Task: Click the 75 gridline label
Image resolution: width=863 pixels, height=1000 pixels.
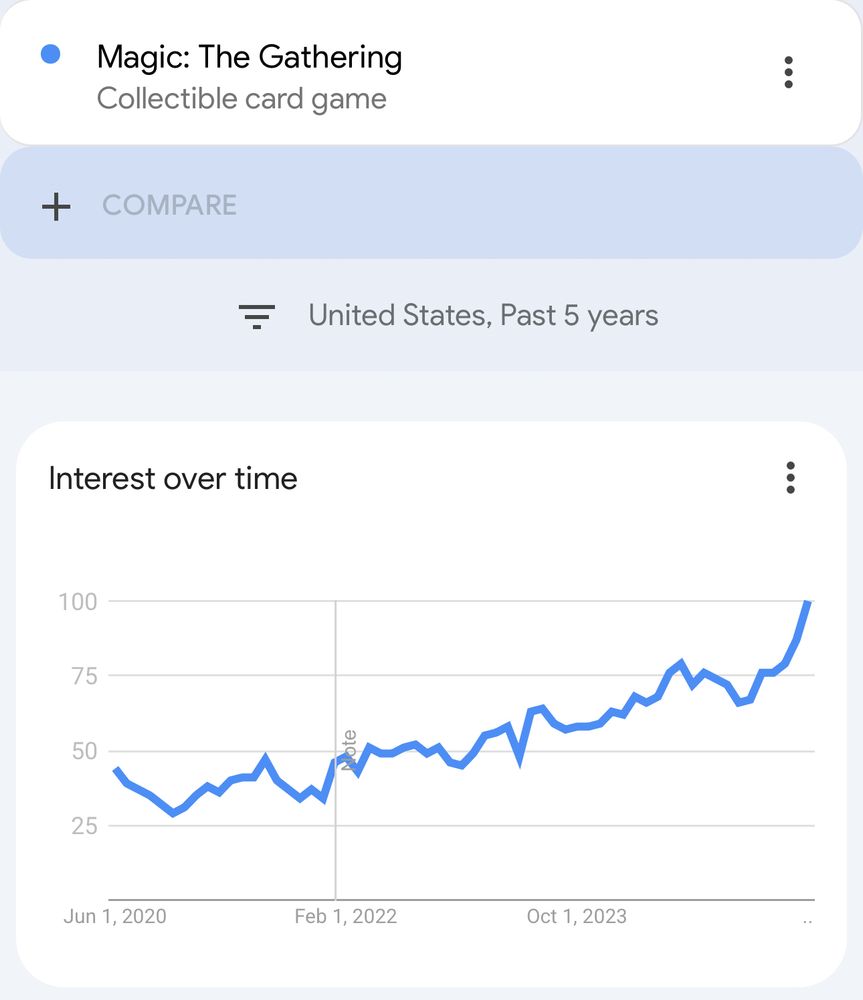Action: 84,676
